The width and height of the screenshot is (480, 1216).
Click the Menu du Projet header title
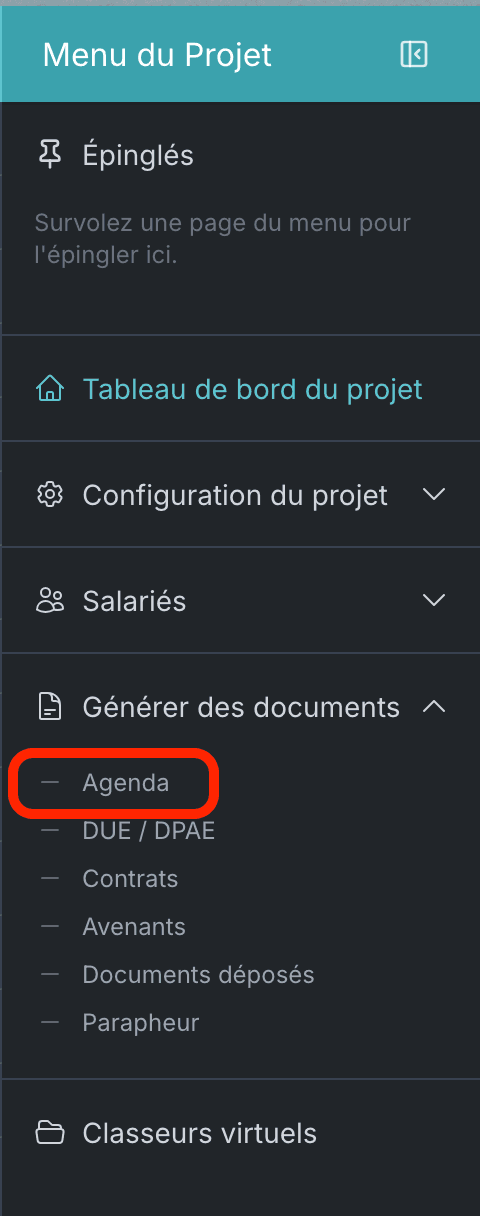[157, 54]
